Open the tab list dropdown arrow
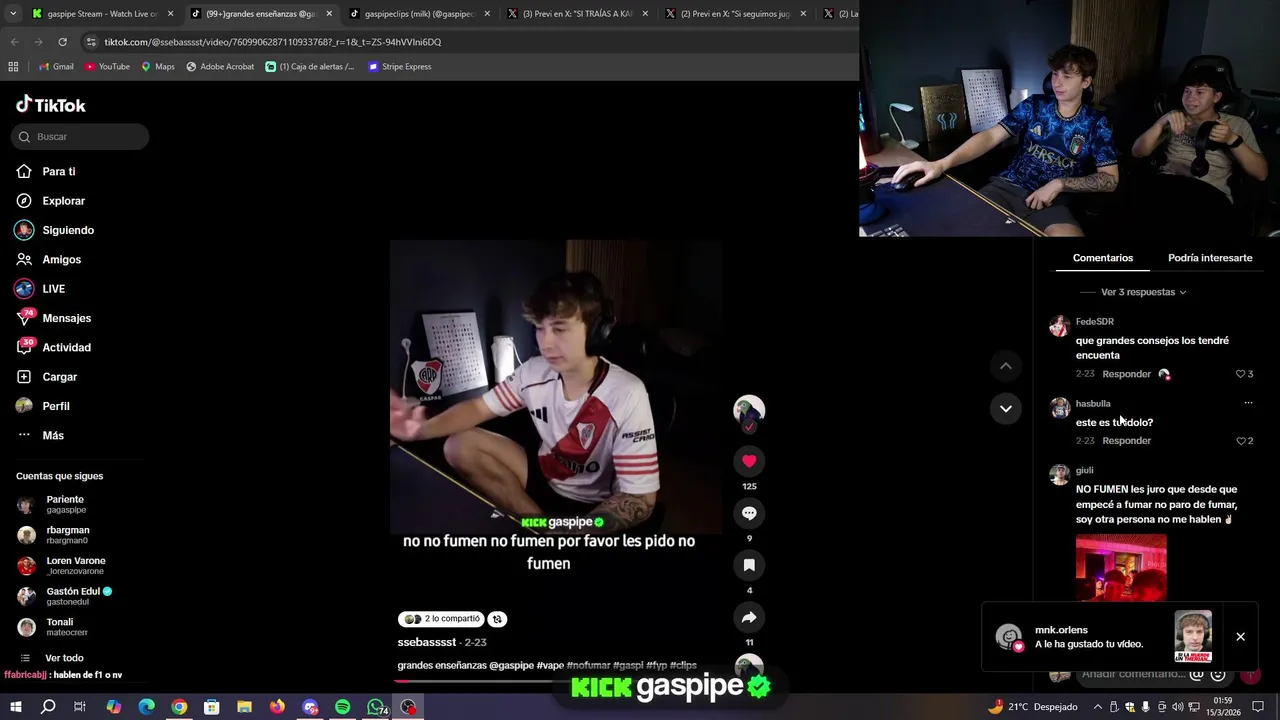 pyautogui.click(x=13, y=14)
